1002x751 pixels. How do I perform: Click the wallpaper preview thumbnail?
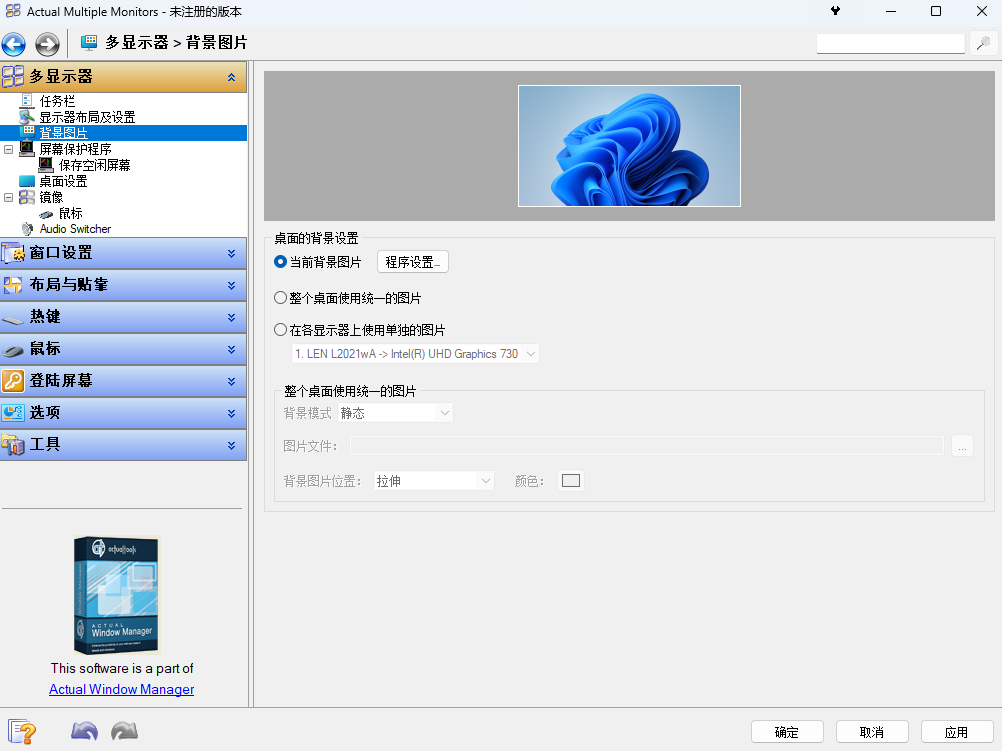point(629,146)
